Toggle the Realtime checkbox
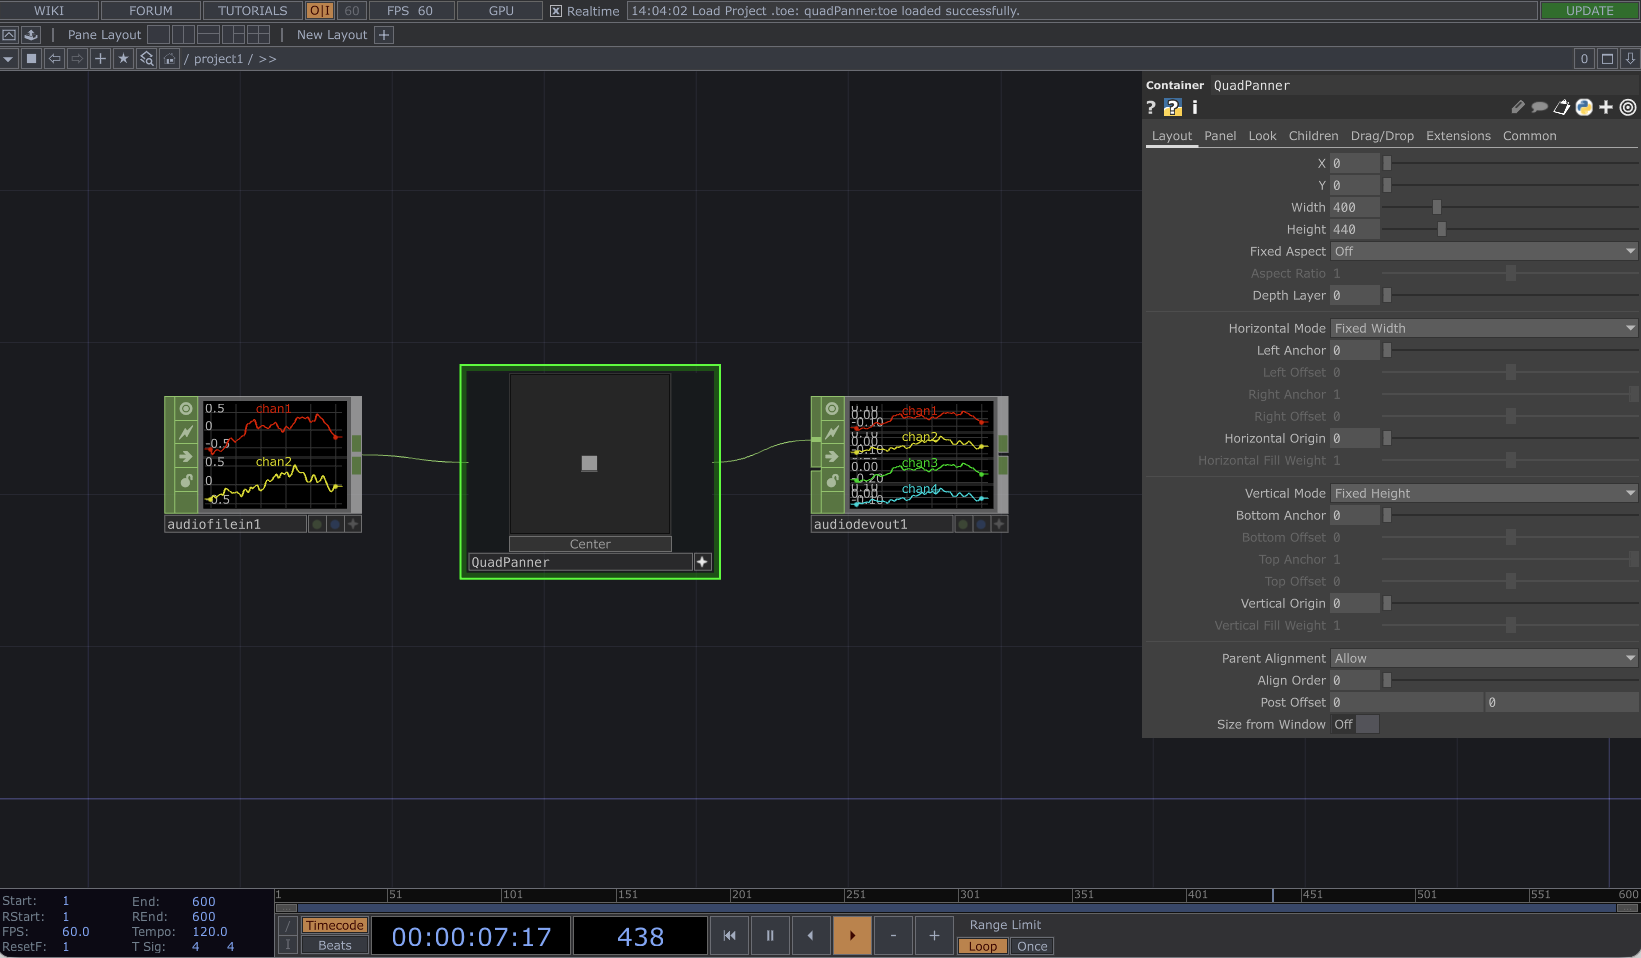The height and width of the screenshot is (958, 1641). [556, 11]
